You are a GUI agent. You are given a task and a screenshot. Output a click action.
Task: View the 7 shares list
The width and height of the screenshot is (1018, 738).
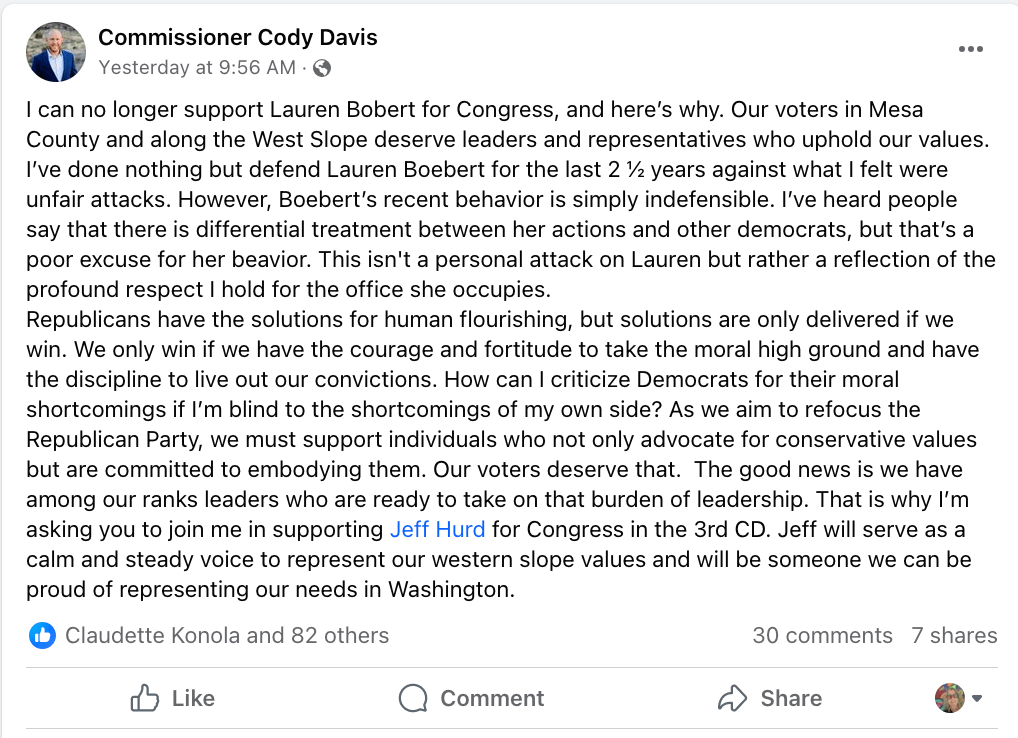(x=953, y=635)
